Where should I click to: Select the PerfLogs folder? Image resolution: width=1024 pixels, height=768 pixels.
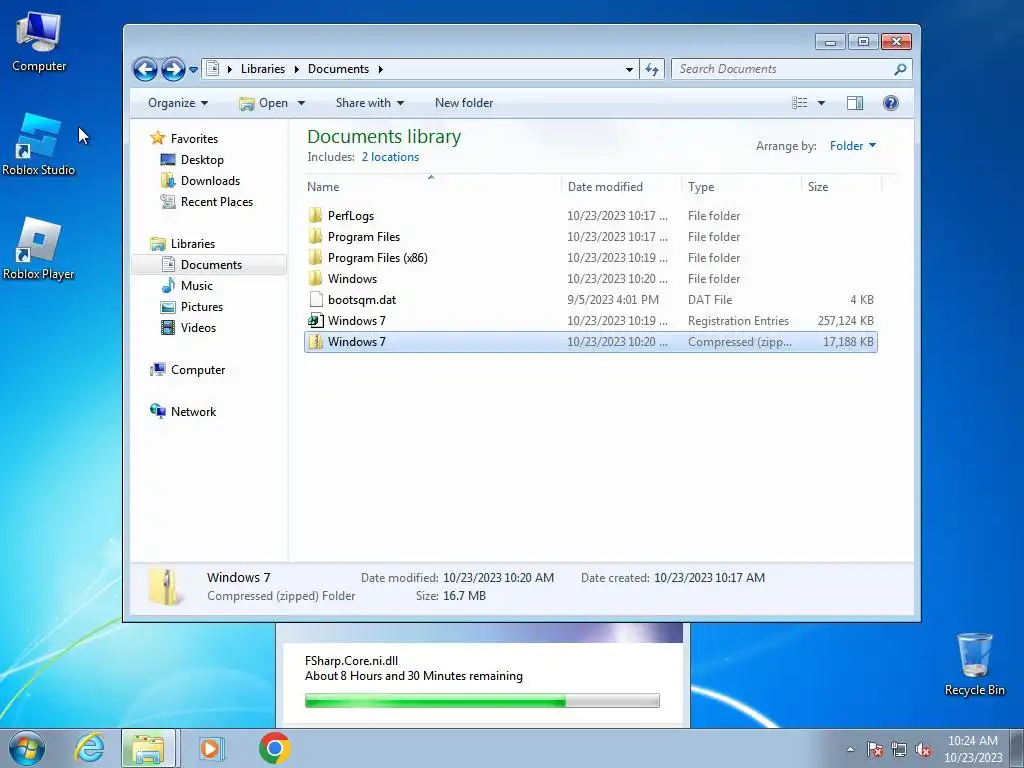(x=590, y=216)
